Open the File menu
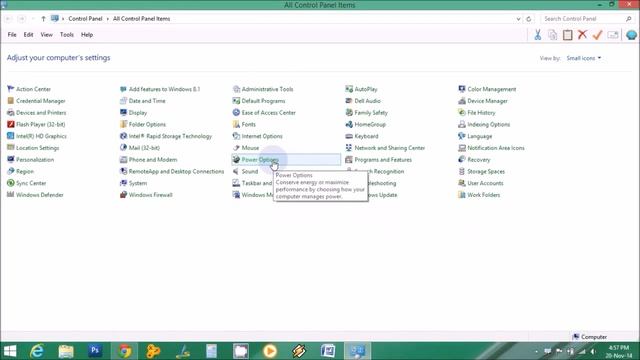640x360 pixels. [x=12, y=35]
